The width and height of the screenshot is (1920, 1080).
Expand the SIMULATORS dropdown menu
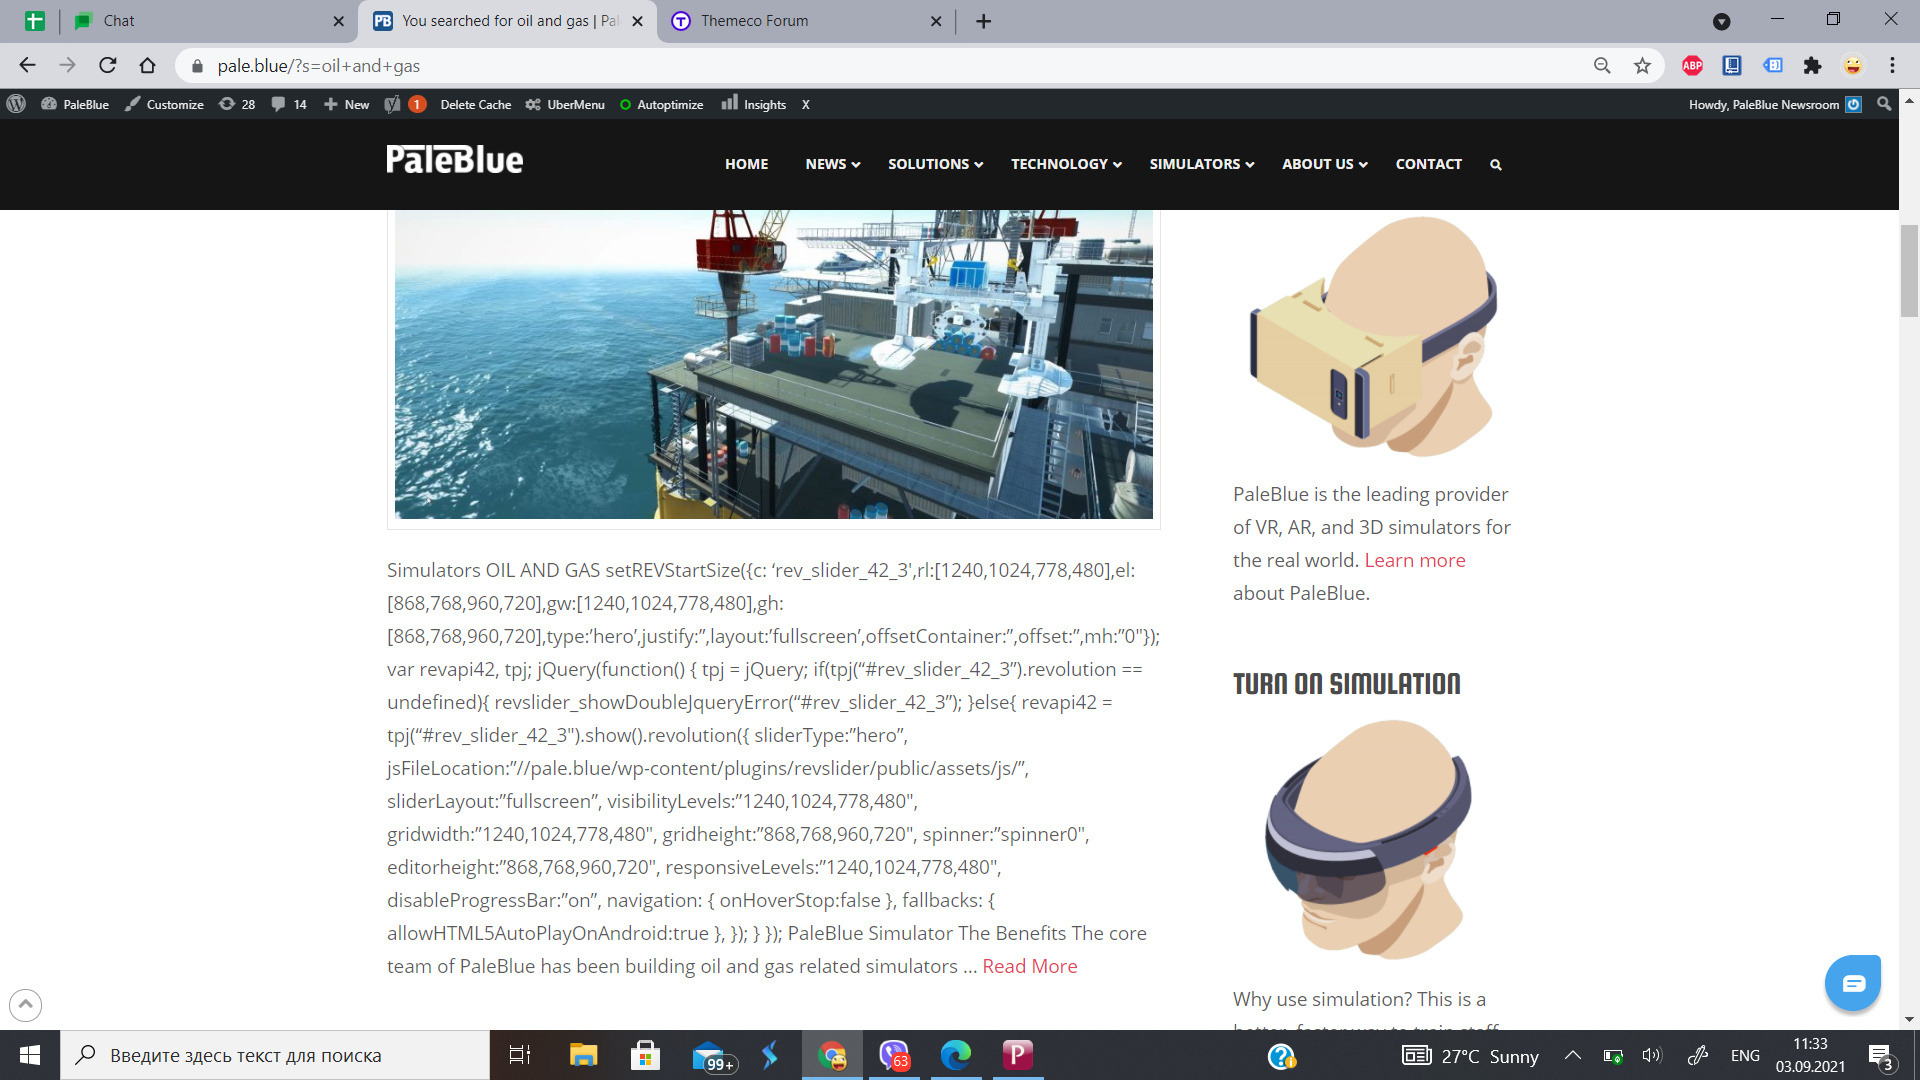[1201, 164]
